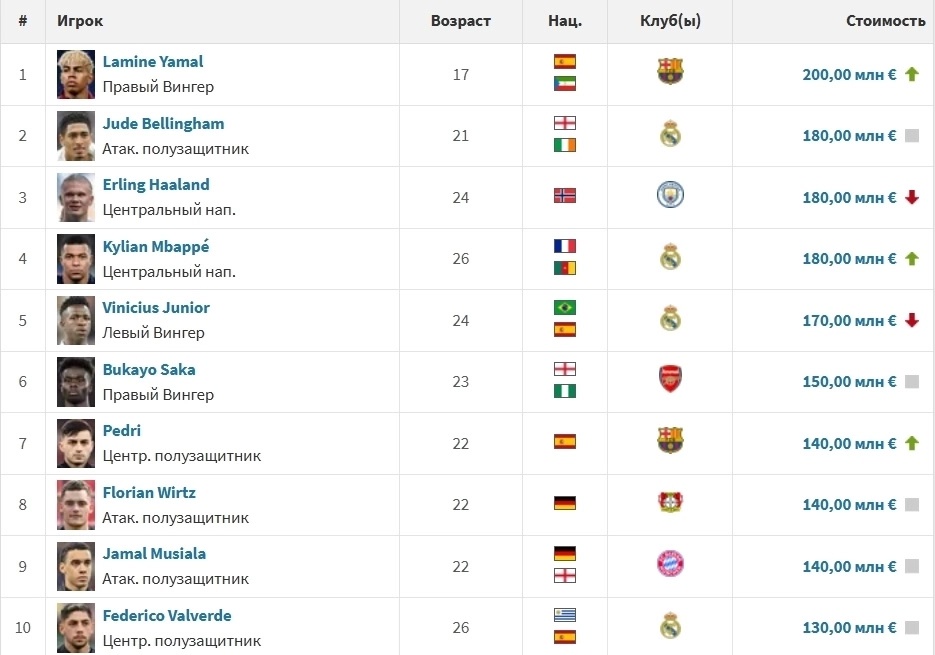The width and height of the screenshot is (935, 655).
Task: Click the green up arrow beside Yamal's value
Action: click(x=912, y=75)
